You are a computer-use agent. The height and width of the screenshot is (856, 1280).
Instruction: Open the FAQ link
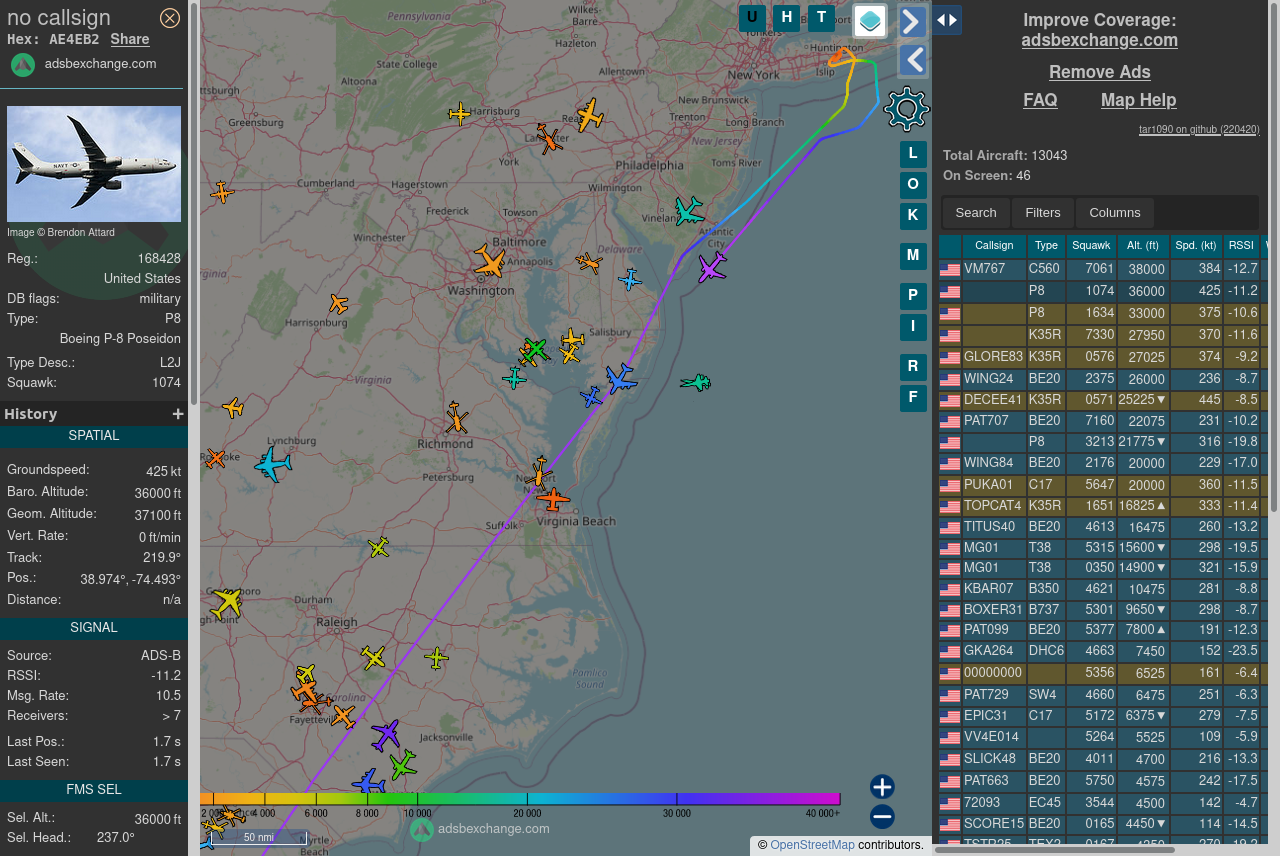pyautogui.click(x=1040, y=100)
